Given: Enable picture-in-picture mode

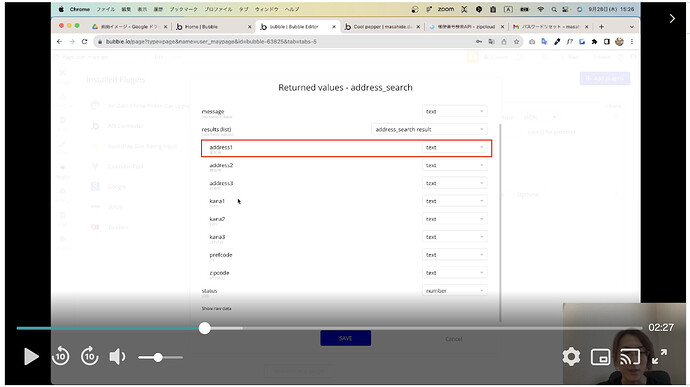Looking at the screenshot, I should tap(600, 357).
